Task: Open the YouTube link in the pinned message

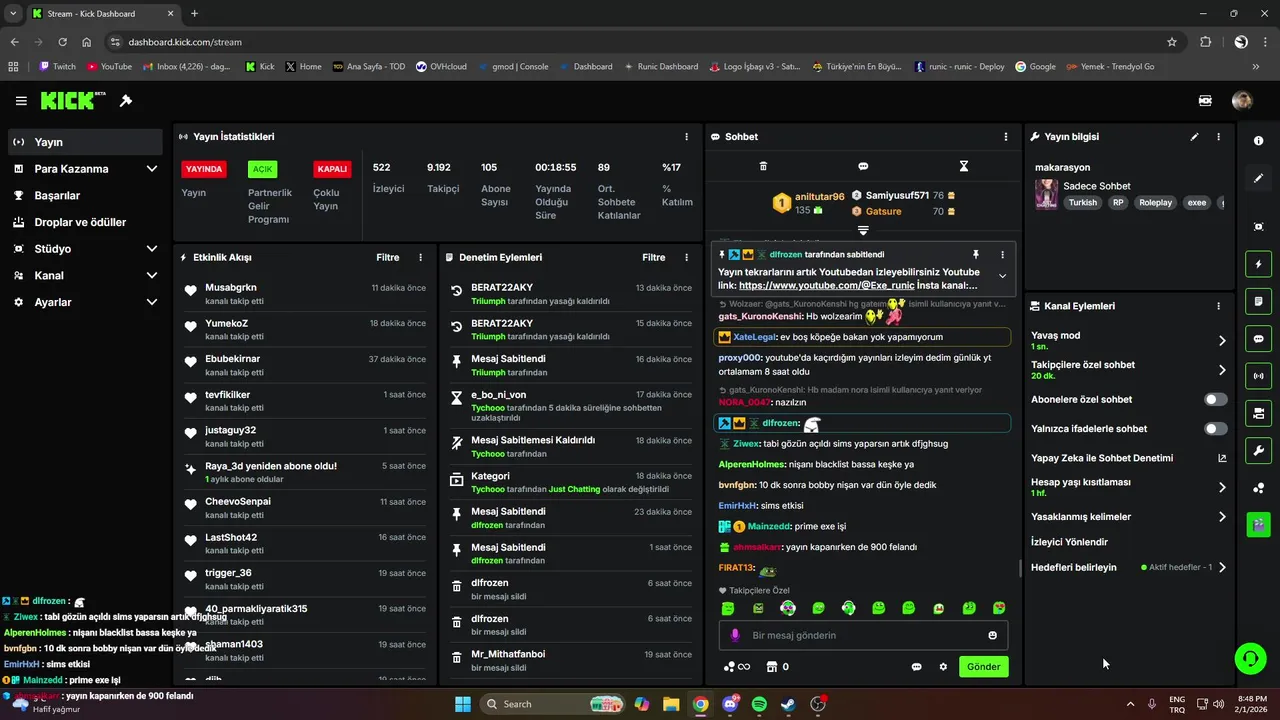Action: click(826, 286)
